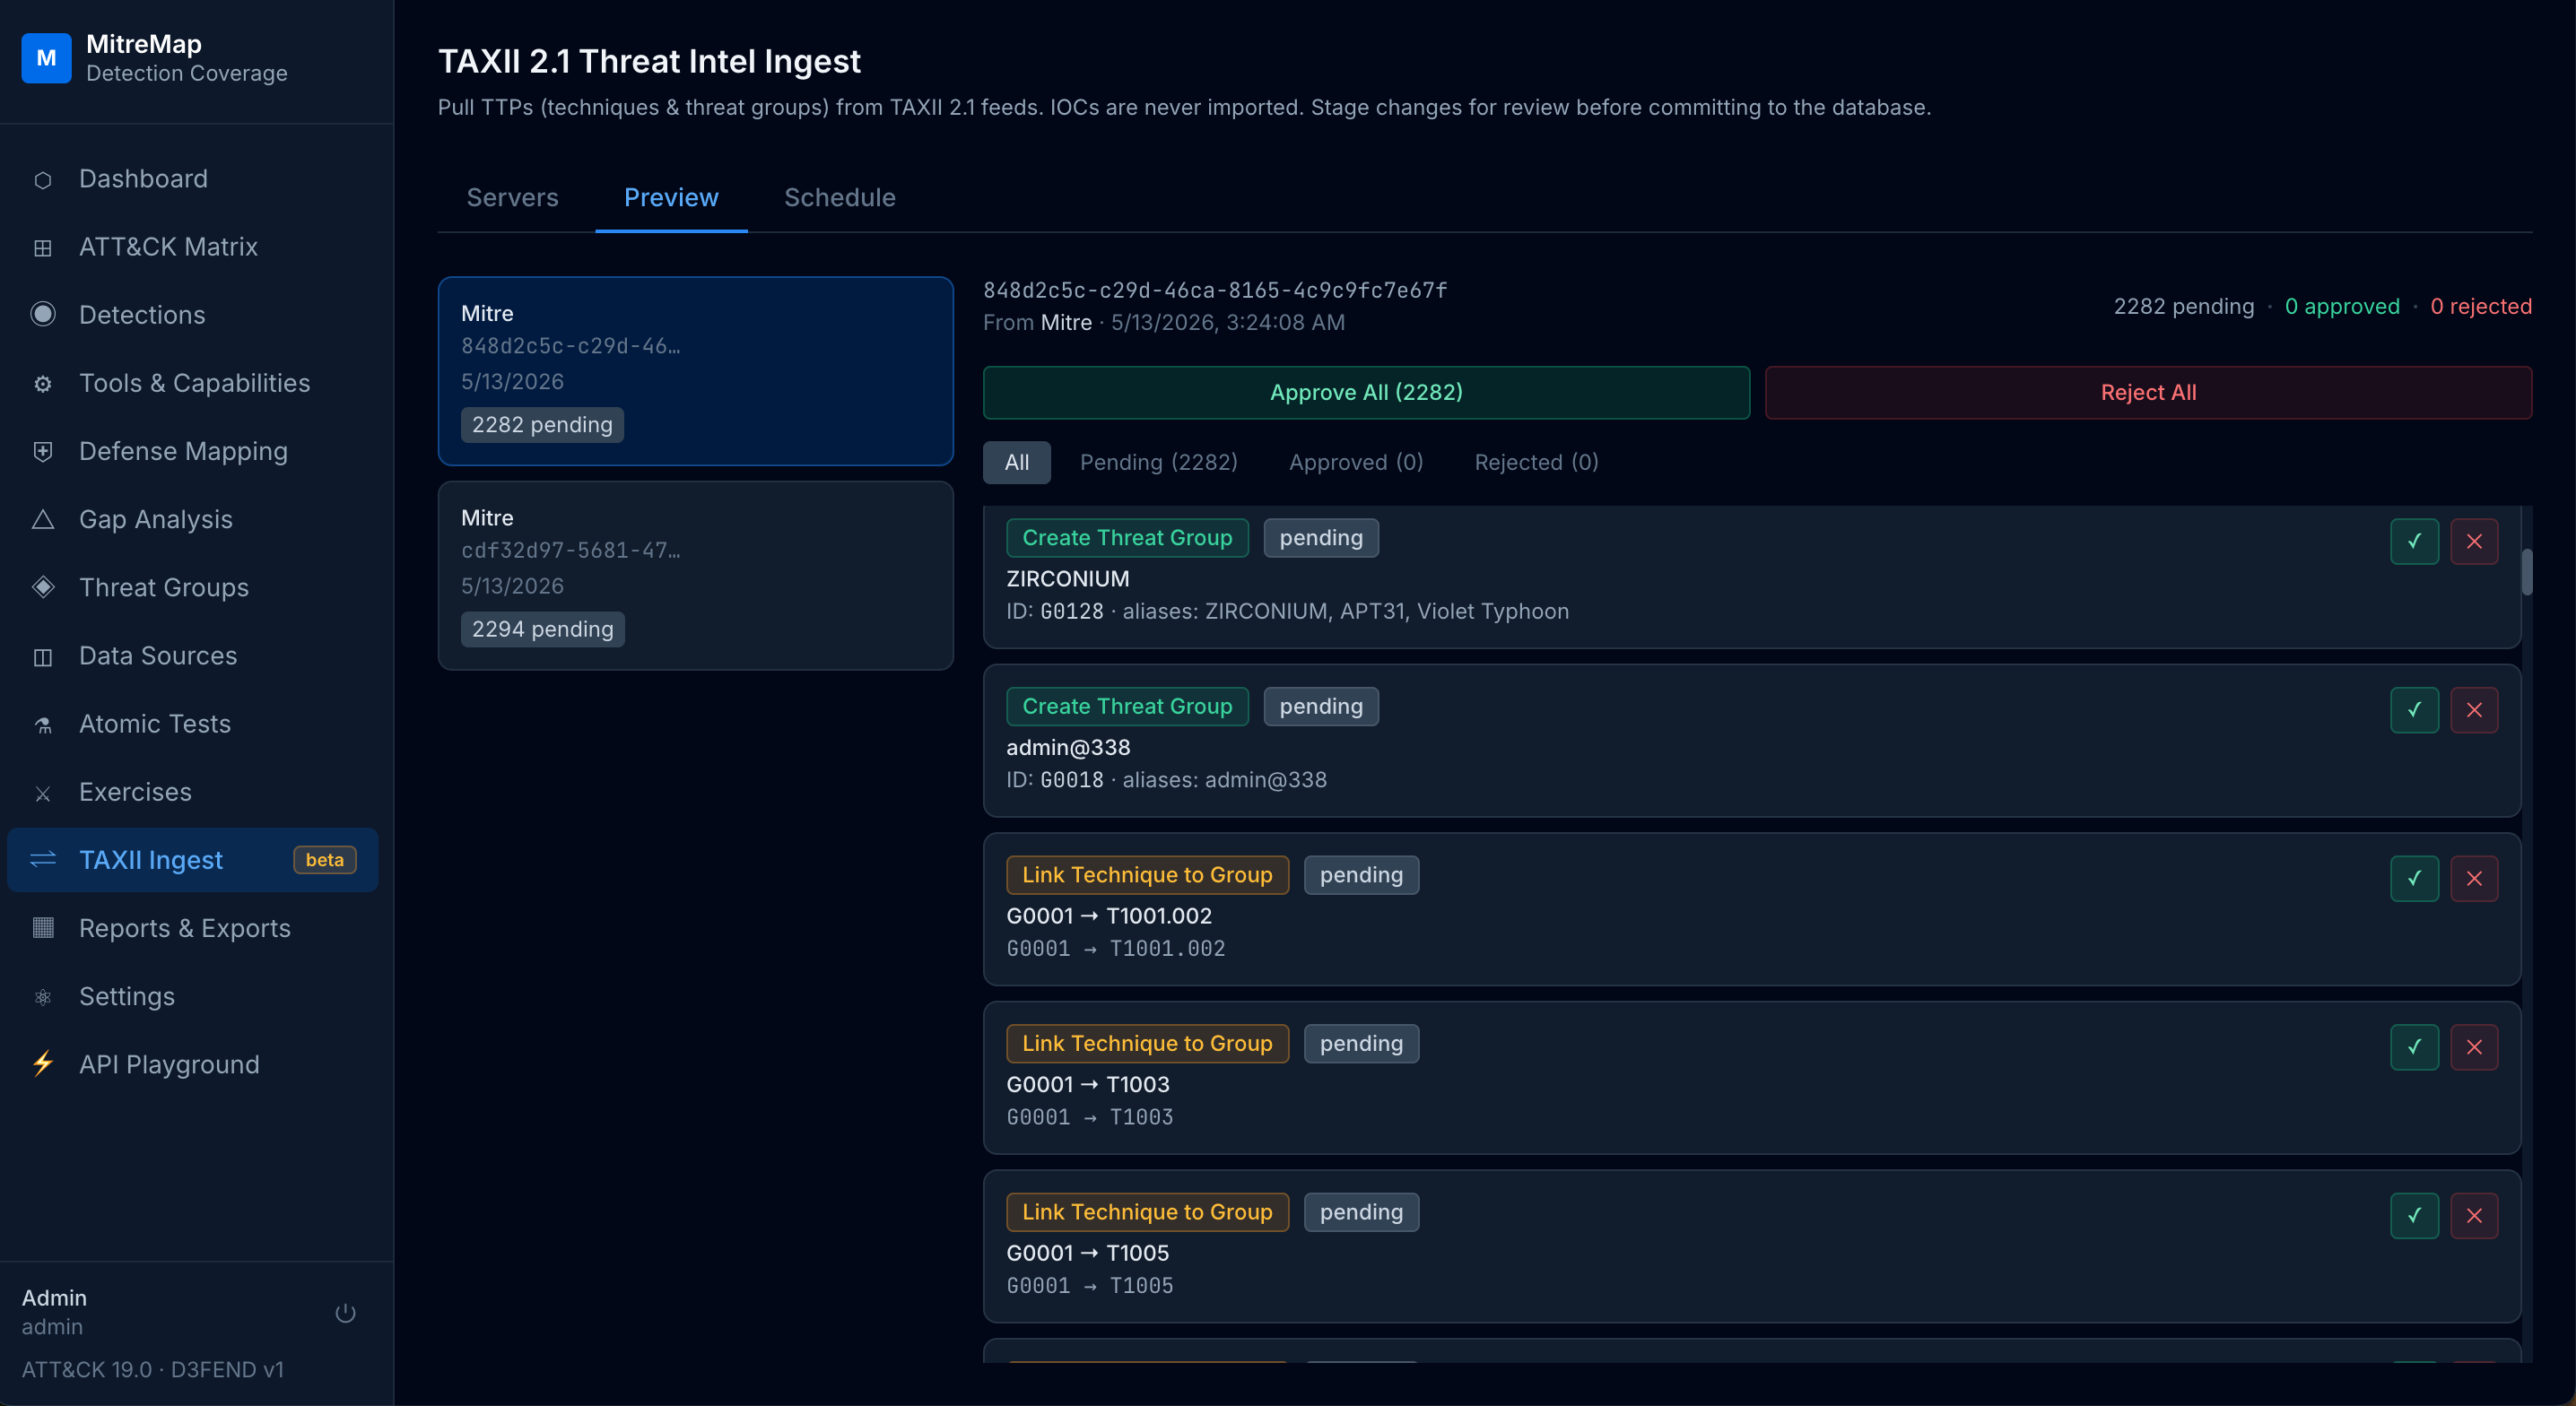This screenshot has height=1406, width=2576.
Task: Filter list to Approved (0)
Action: pos(1355,462)
